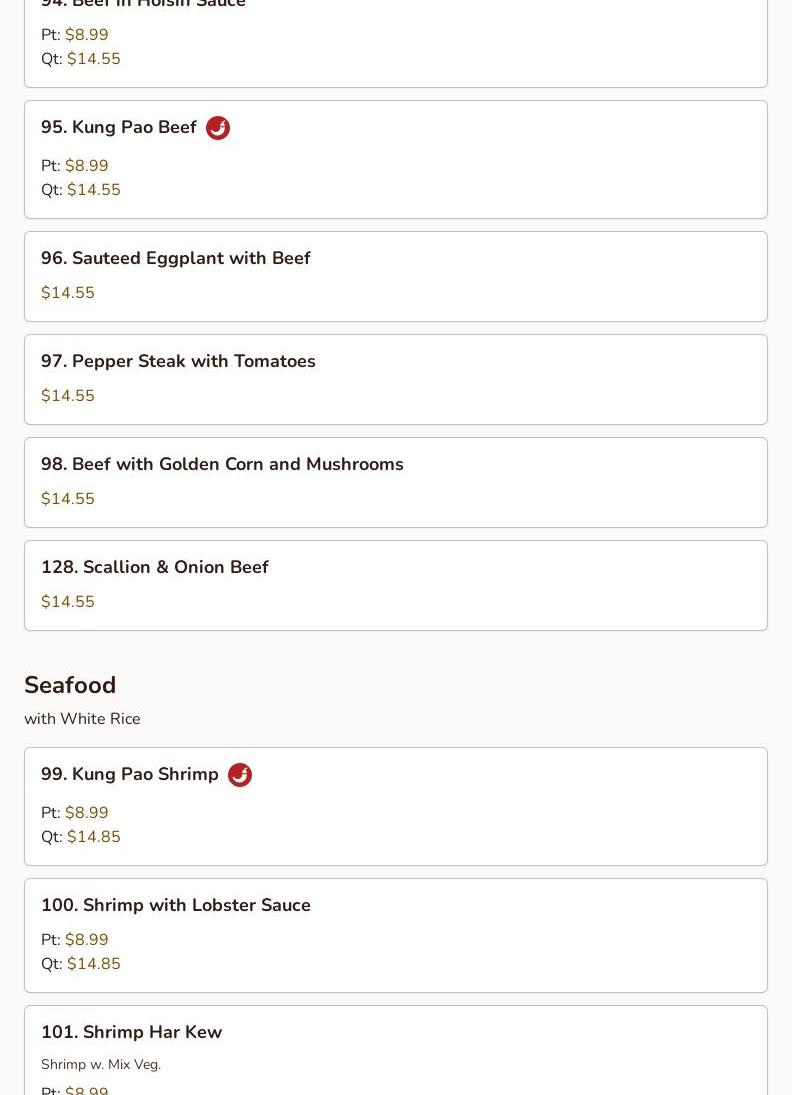
Task: Choose 100. Shrimp with Lobster Sauce
Action: [396, 935]
